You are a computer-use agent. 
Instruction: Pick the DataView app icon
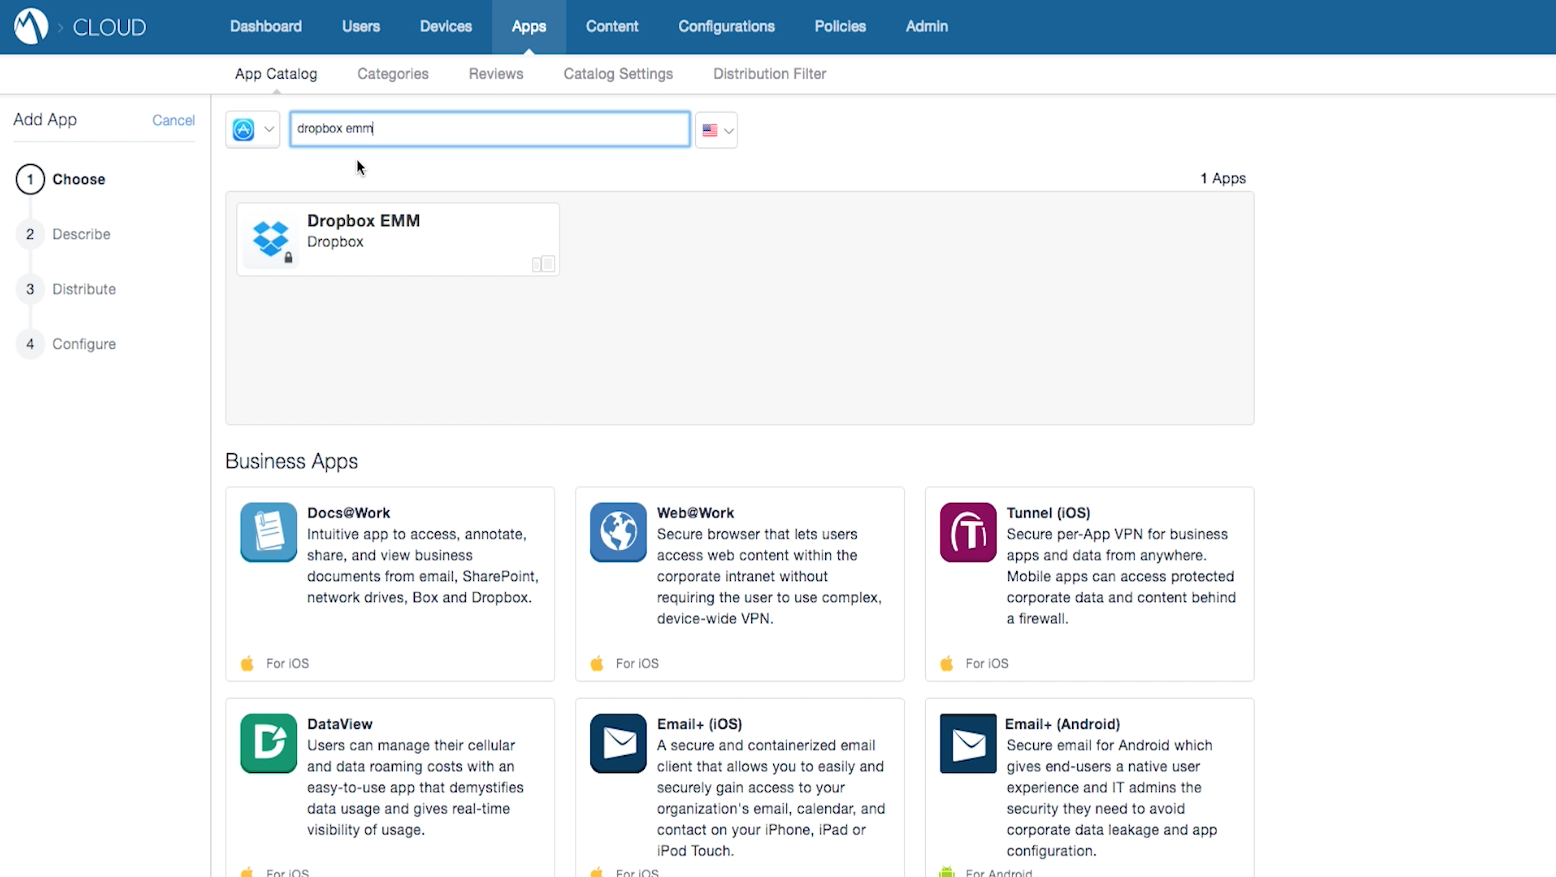(268, 743)
